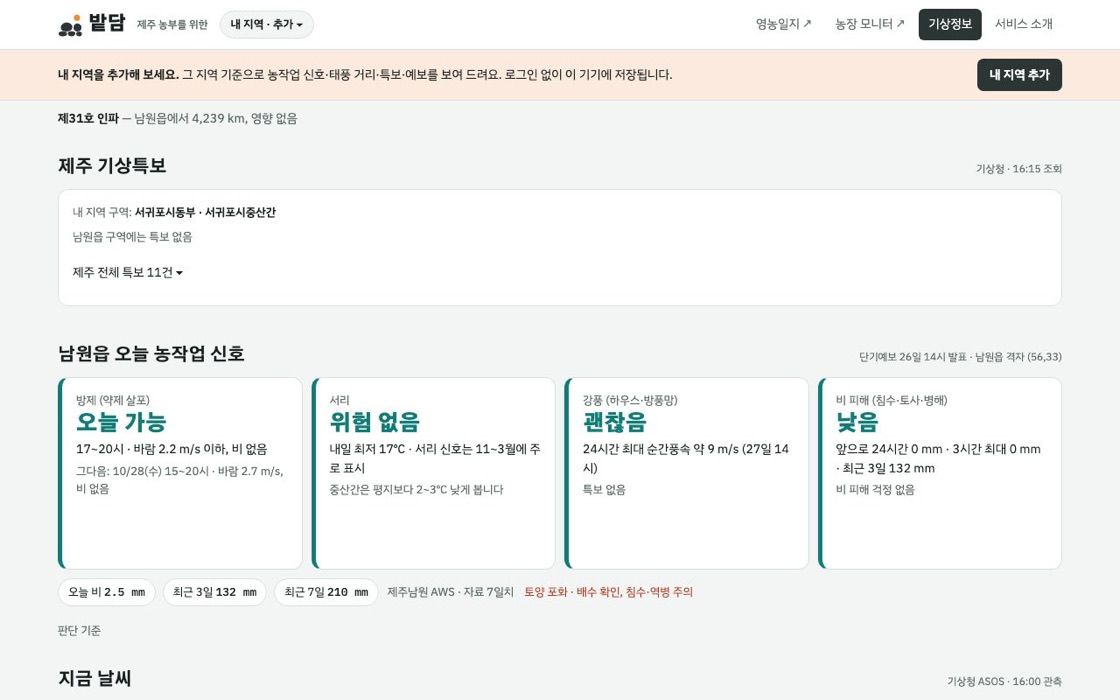This screenshot has width=1120, height=700.
Task: Click 단기예보 26일 14시 발표 text
Action: [x=912, y=357]
